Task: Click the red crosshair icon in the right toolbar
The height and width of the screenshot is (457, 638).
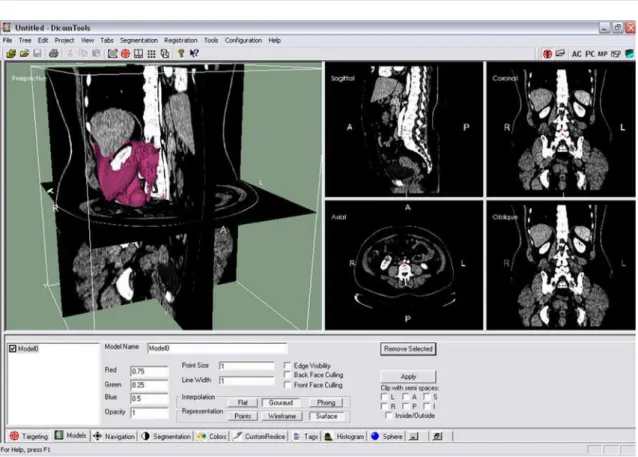Action: (x=547, y=54)
